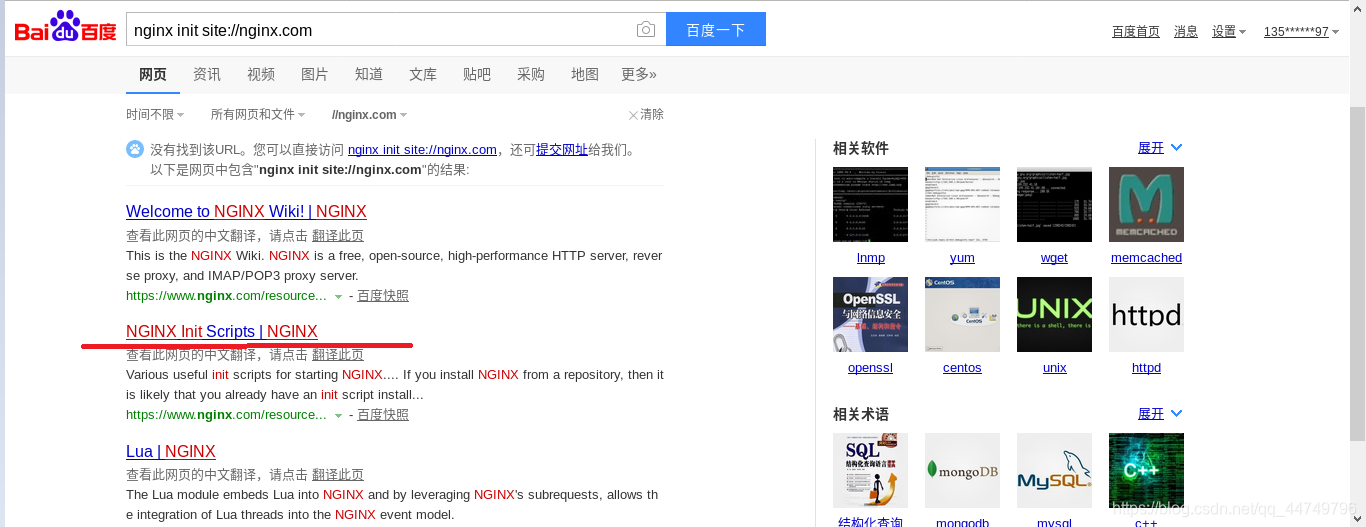Open the UNIX thumbnail image
This screenshot has height=527, width=1366.
[x=1054, y=314]
